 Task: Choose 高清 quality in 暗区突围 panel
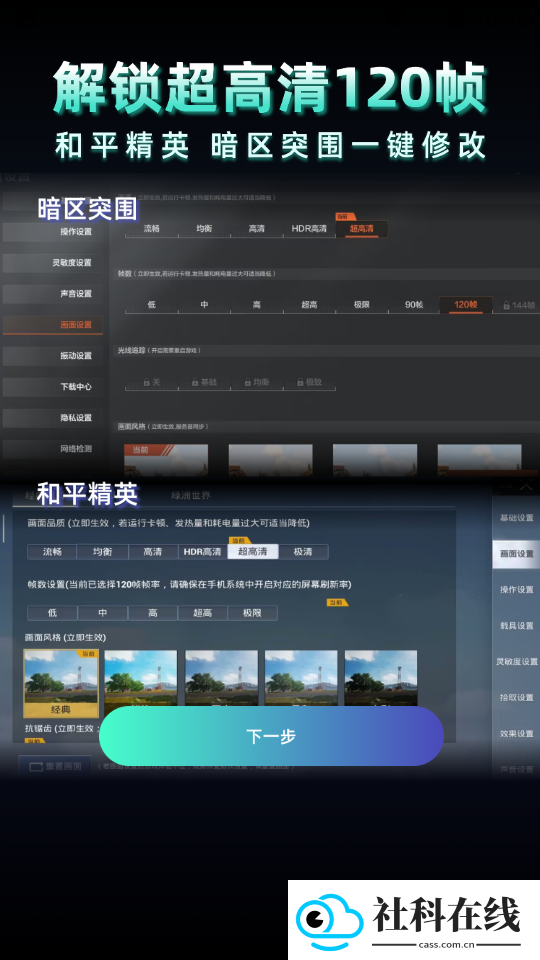[x=257, y=229]
